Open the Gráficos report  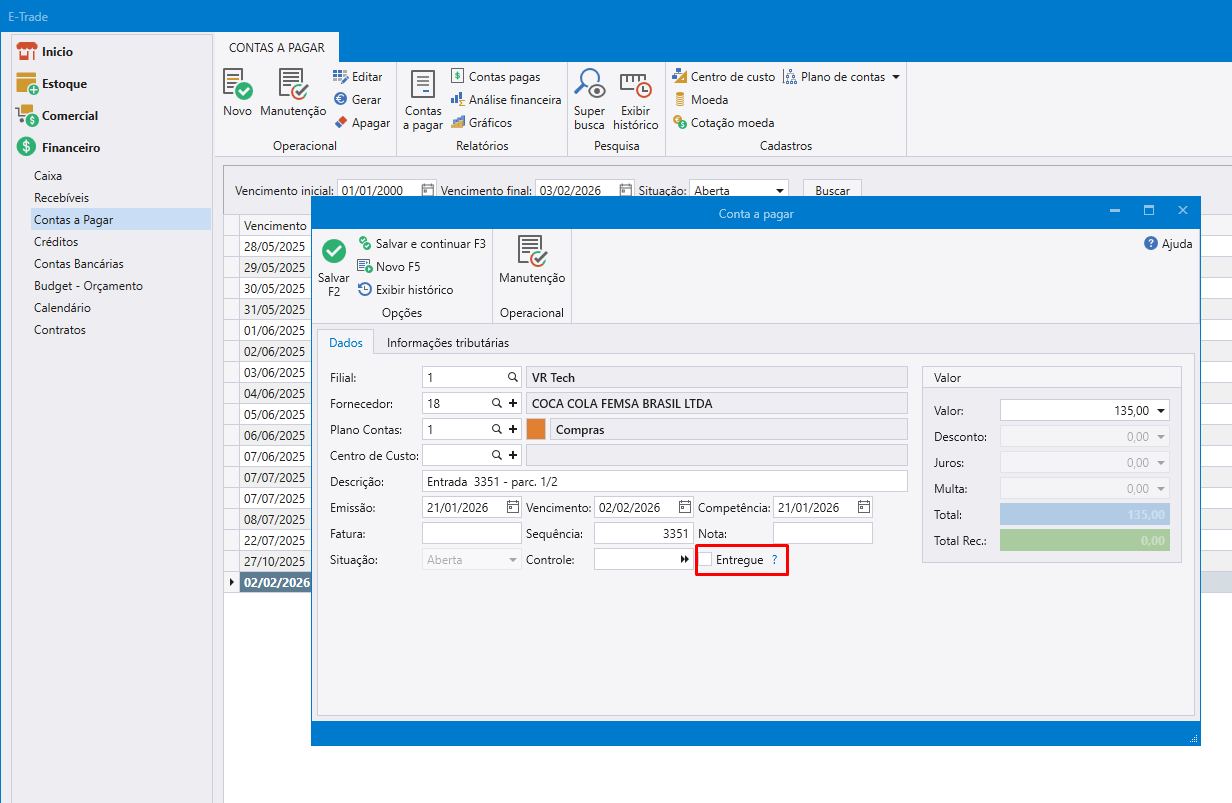click(x=481, y=123)
